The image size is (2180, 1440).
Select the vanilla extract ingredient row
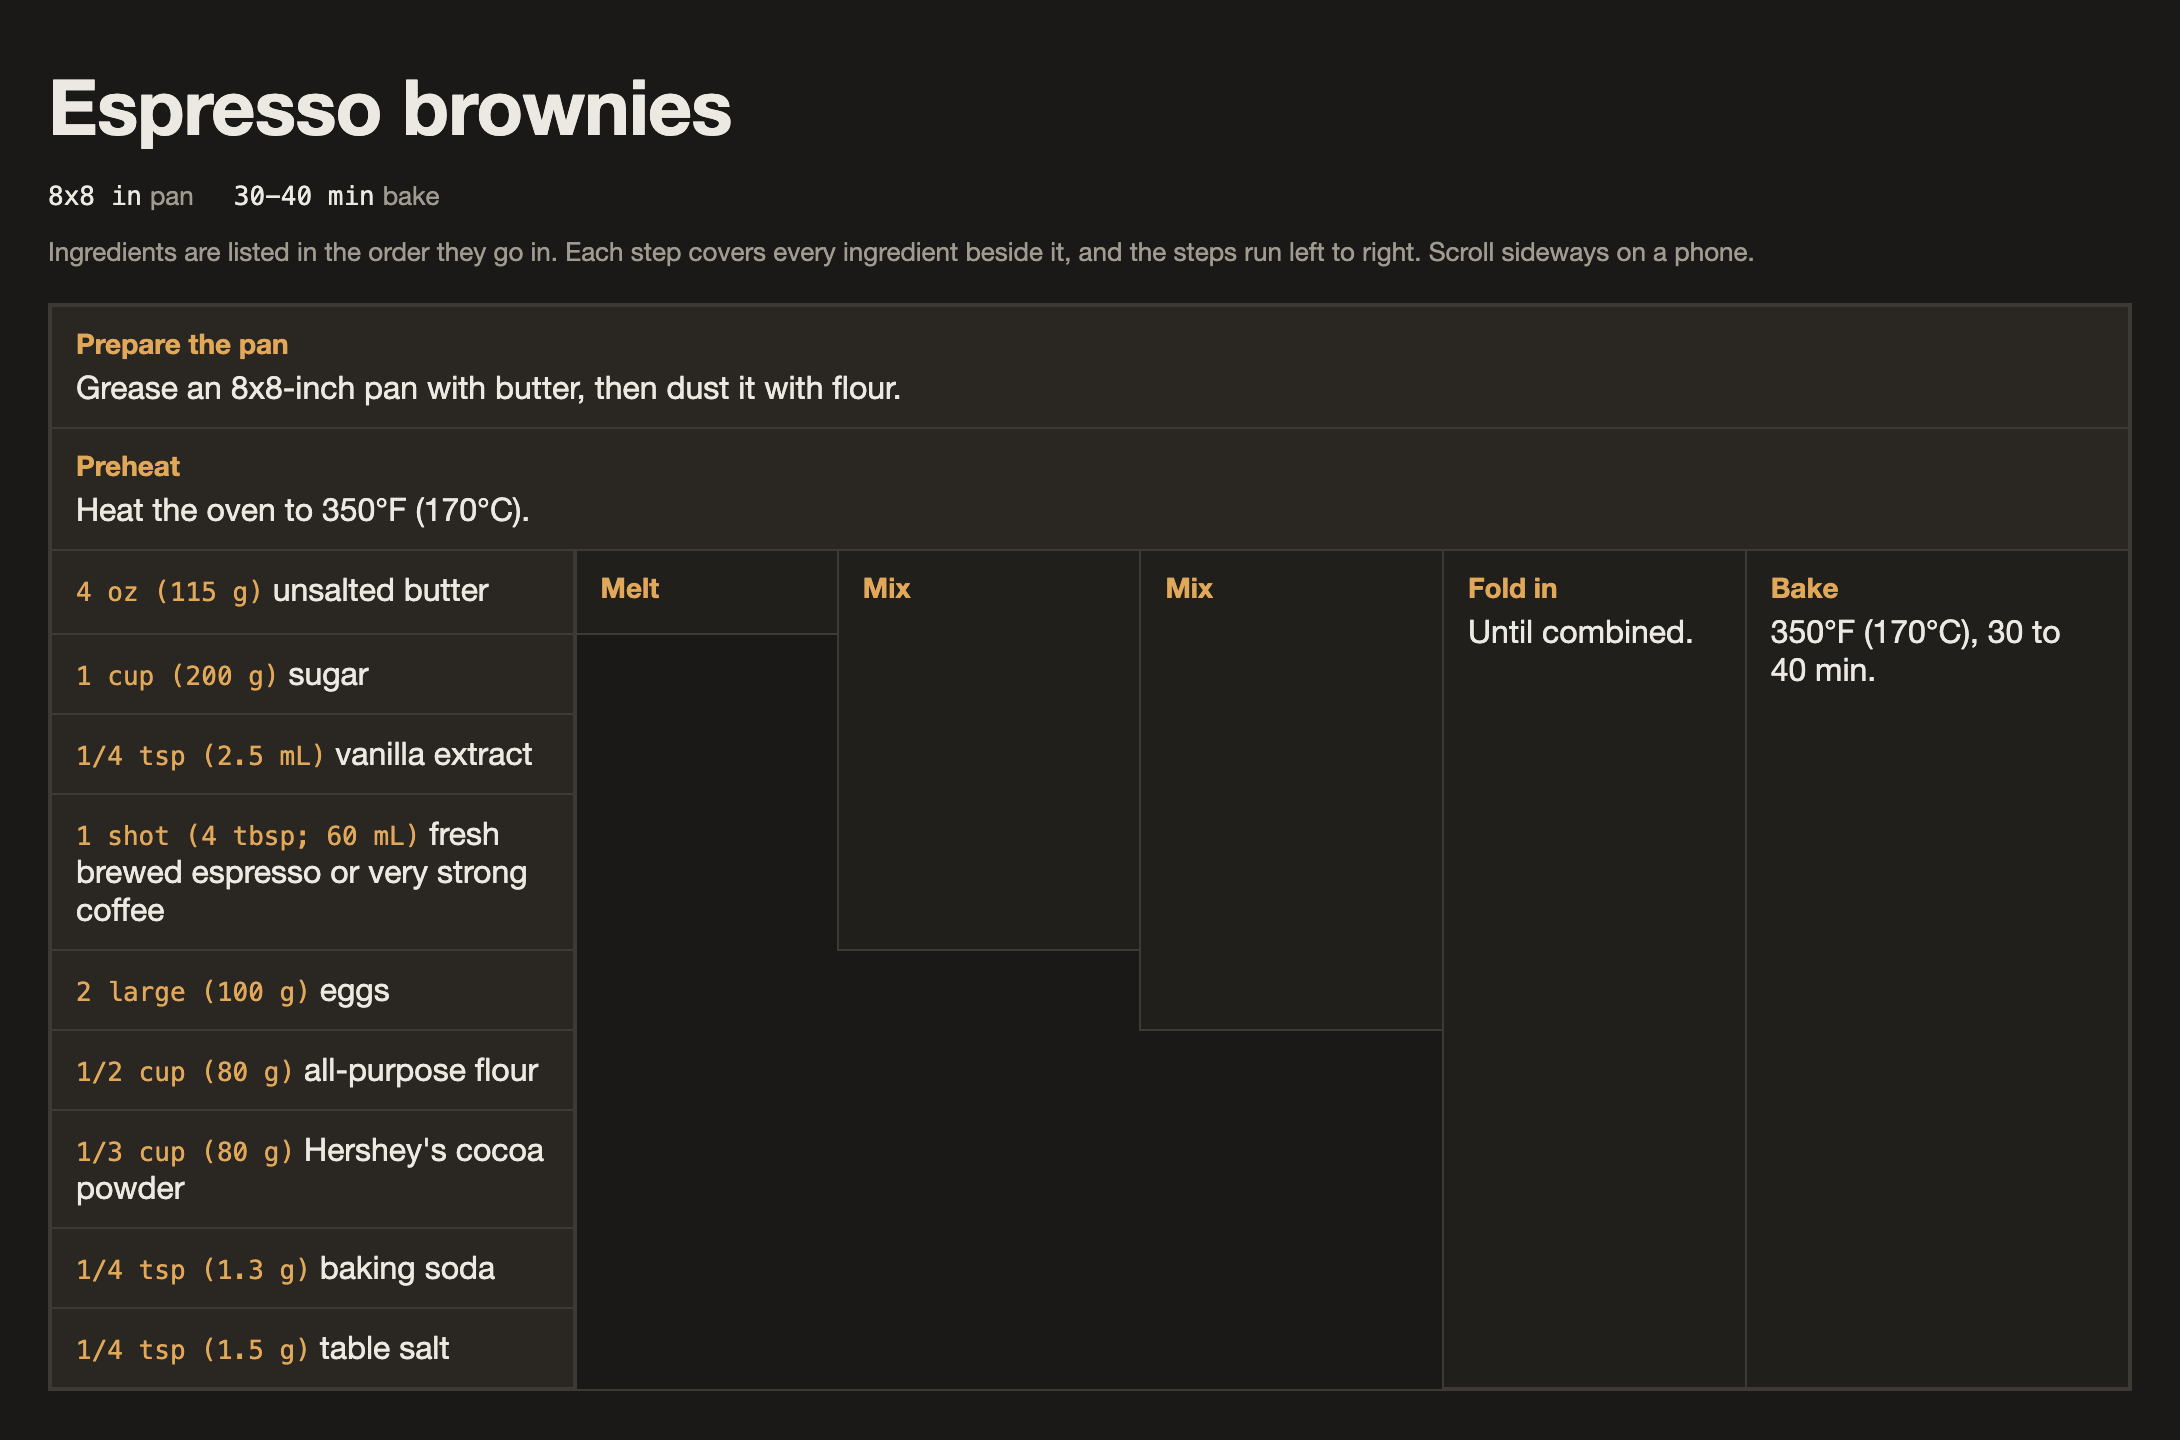click(x=313, y=755)
